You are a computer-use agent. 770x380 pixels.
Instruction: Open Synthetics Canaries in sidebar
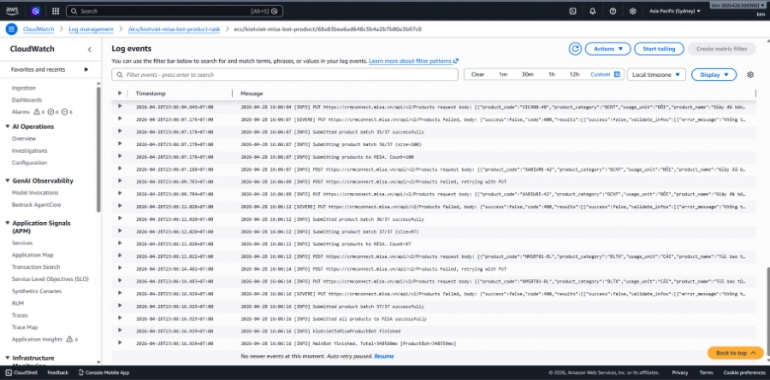coord(37,291)
